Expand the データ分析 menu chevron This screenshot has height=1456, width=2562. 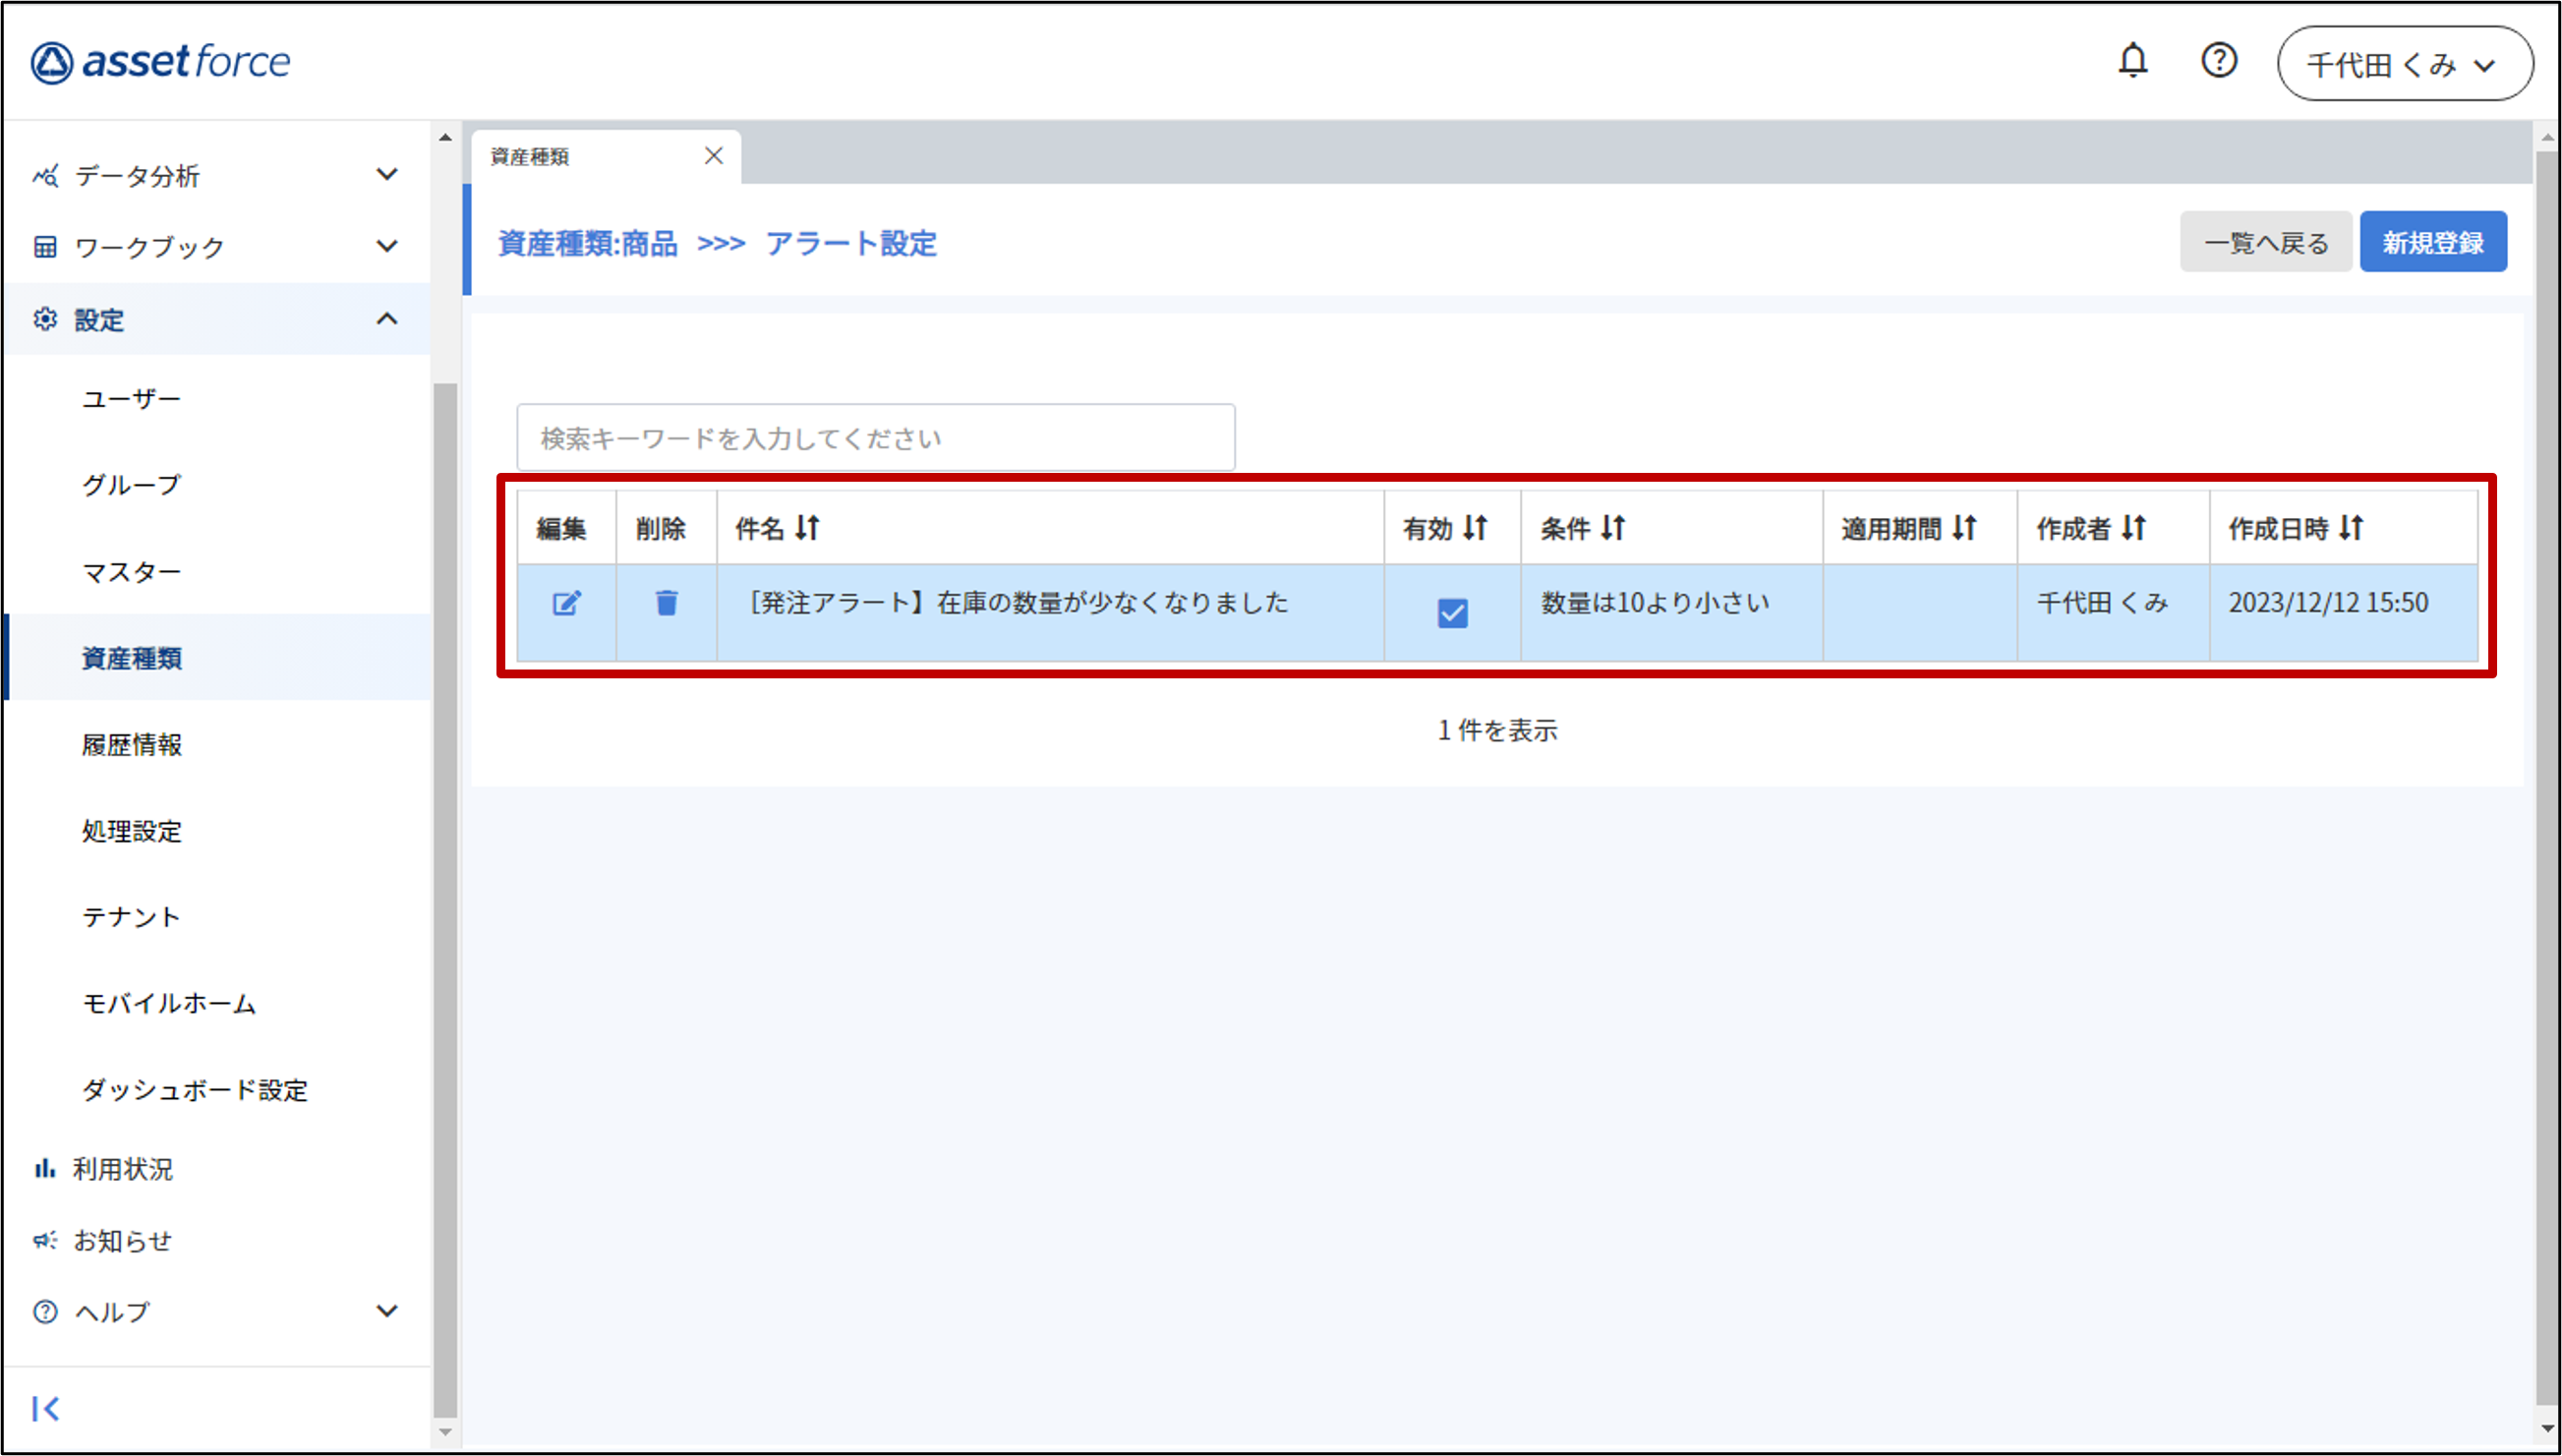click(387, 175)
